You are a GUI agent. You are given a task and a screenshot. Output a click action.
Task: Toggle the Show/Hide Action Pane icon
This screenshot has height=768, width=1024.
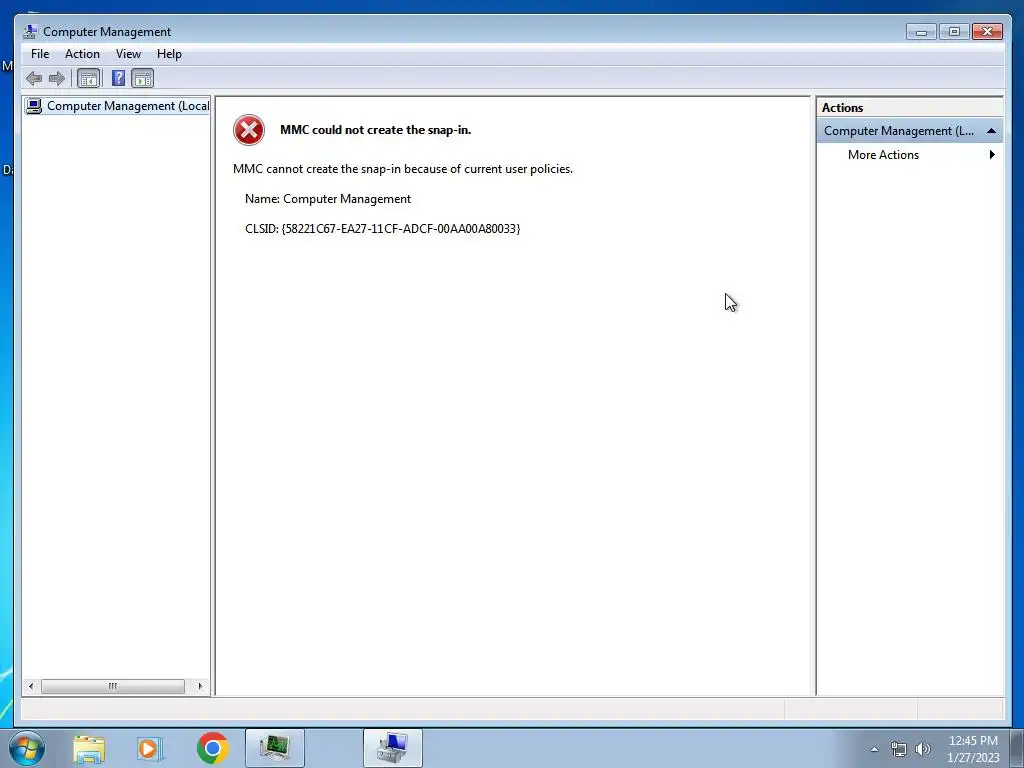pyautogui.click(x=142, y=79)
